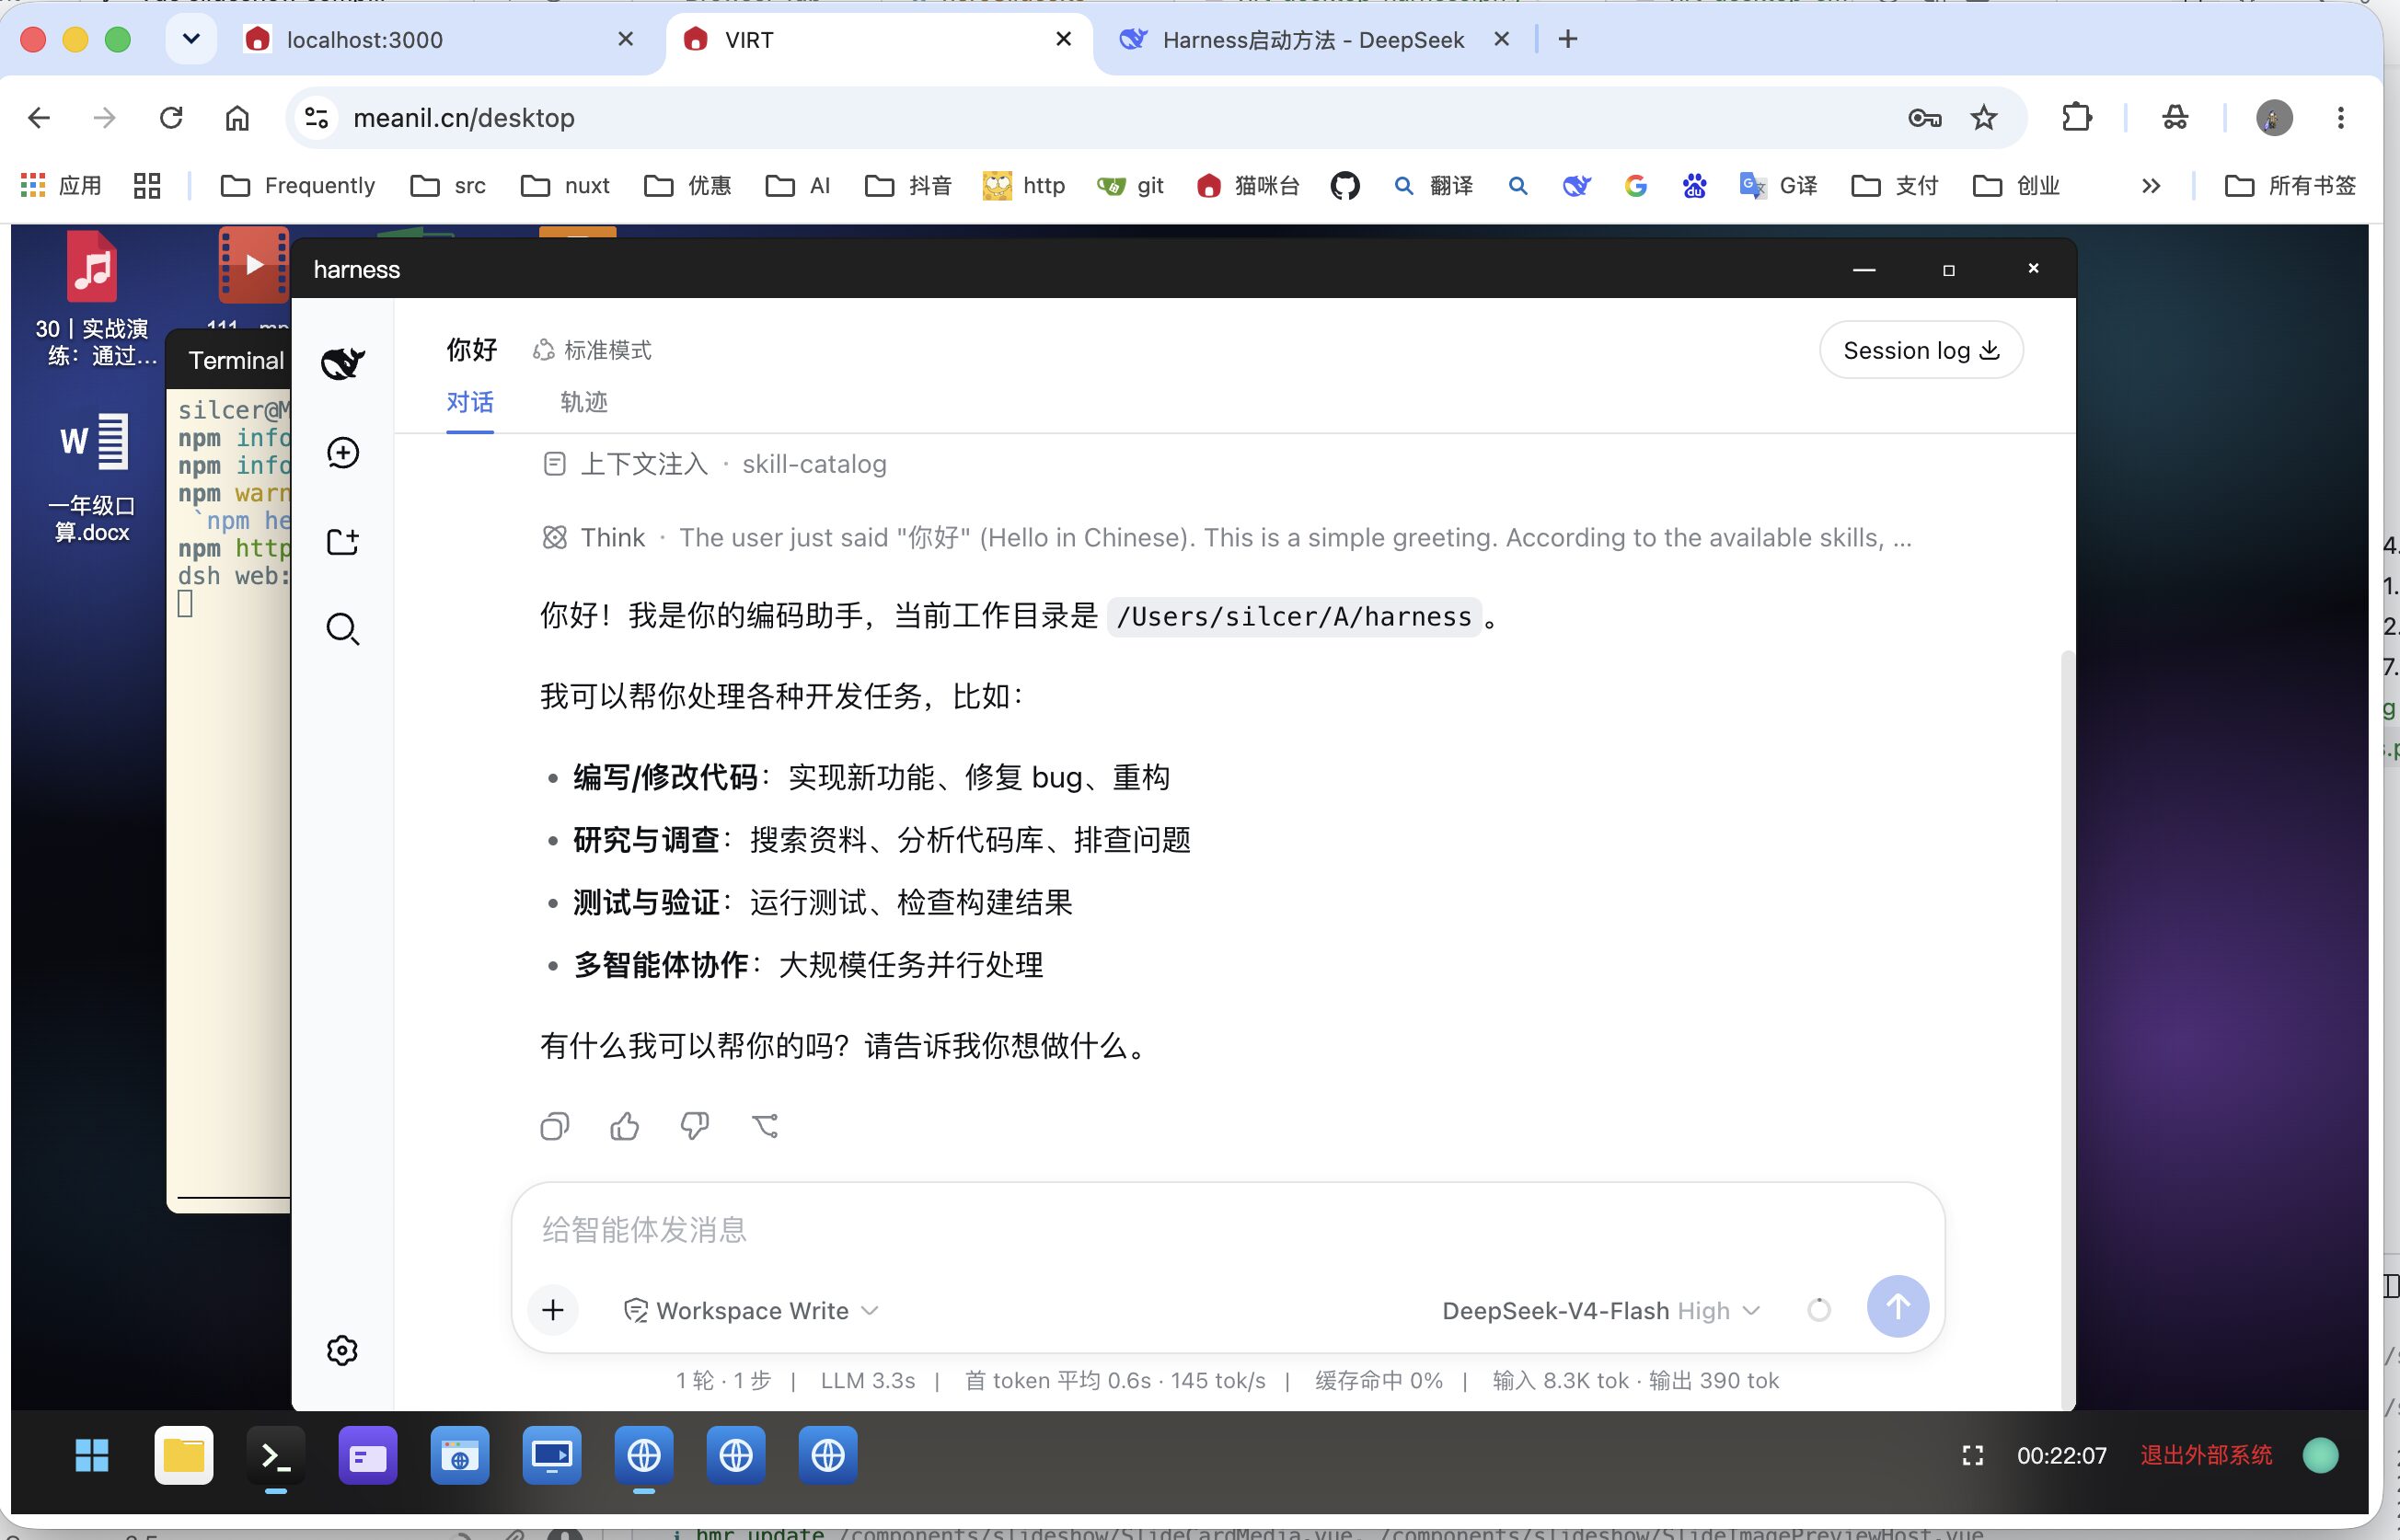Bookmark this page with the star
The image size is (2400, 1540).
click(1984, 118)
